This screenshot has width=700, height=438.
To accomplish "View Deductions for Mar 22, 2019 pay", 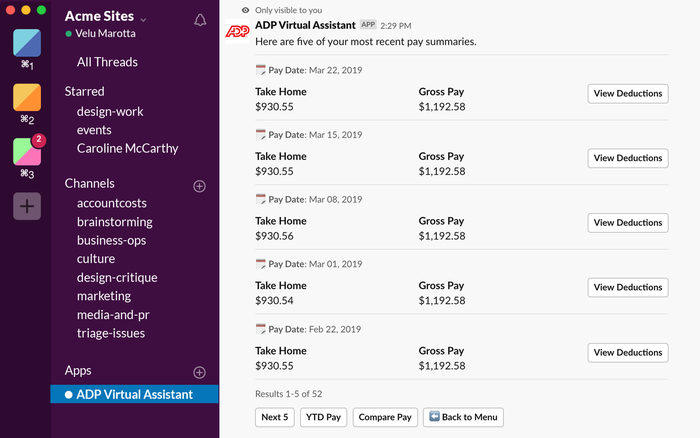I will (628, 94).
